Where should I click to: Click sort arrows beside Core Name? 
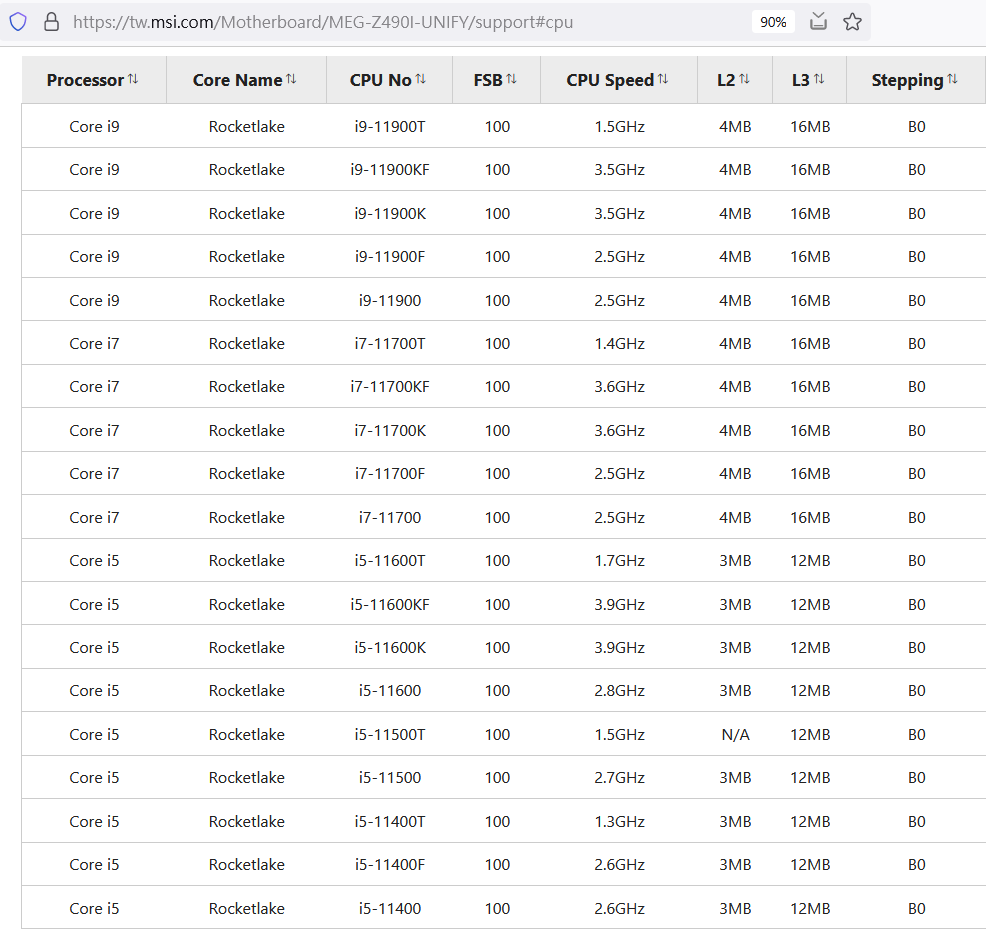pyautogui.click(x=291, y=79)
